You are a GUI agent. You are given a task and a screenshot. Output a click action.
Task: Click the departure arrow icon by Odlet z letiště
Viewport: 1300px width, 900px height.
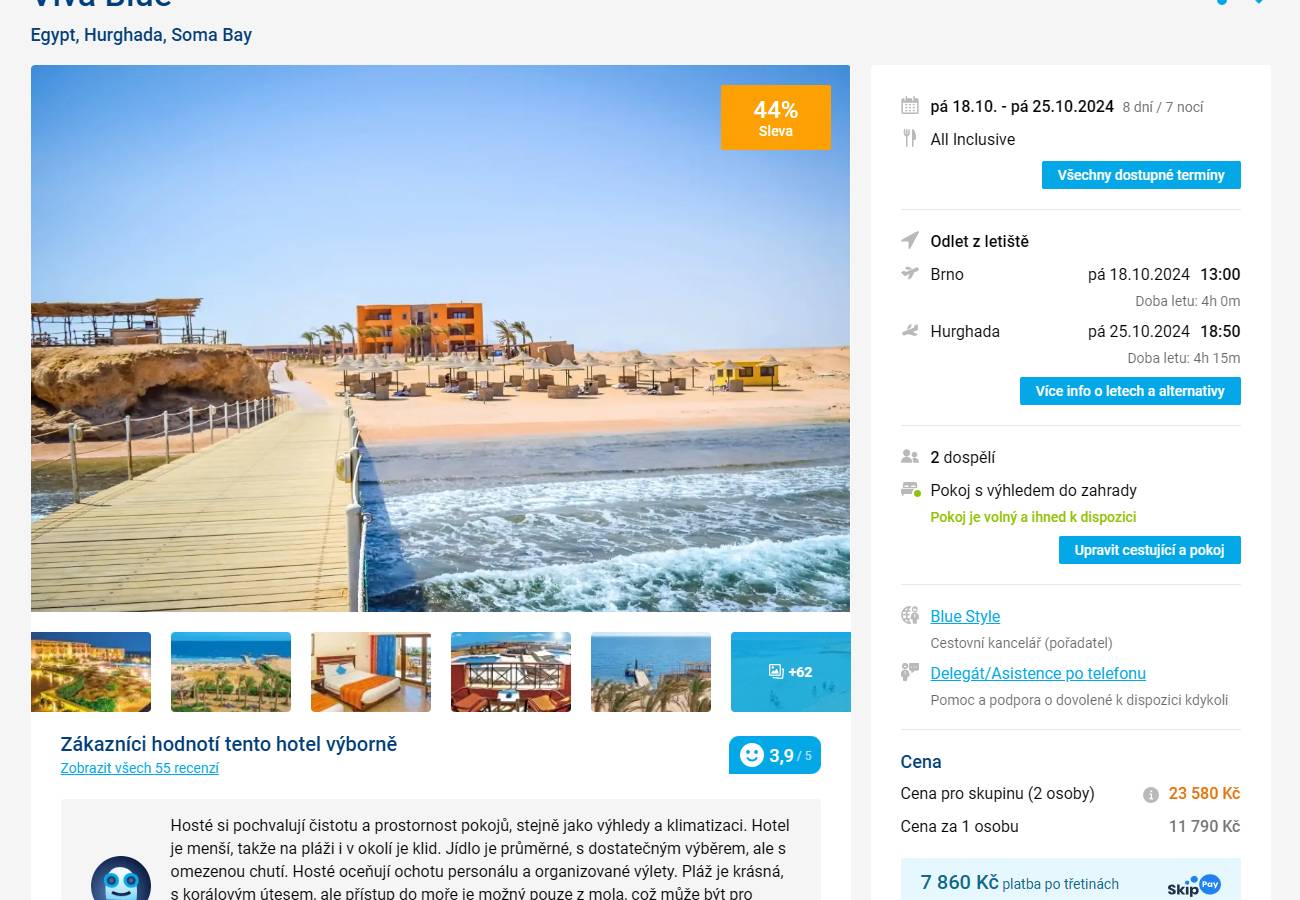click(909, 240)
